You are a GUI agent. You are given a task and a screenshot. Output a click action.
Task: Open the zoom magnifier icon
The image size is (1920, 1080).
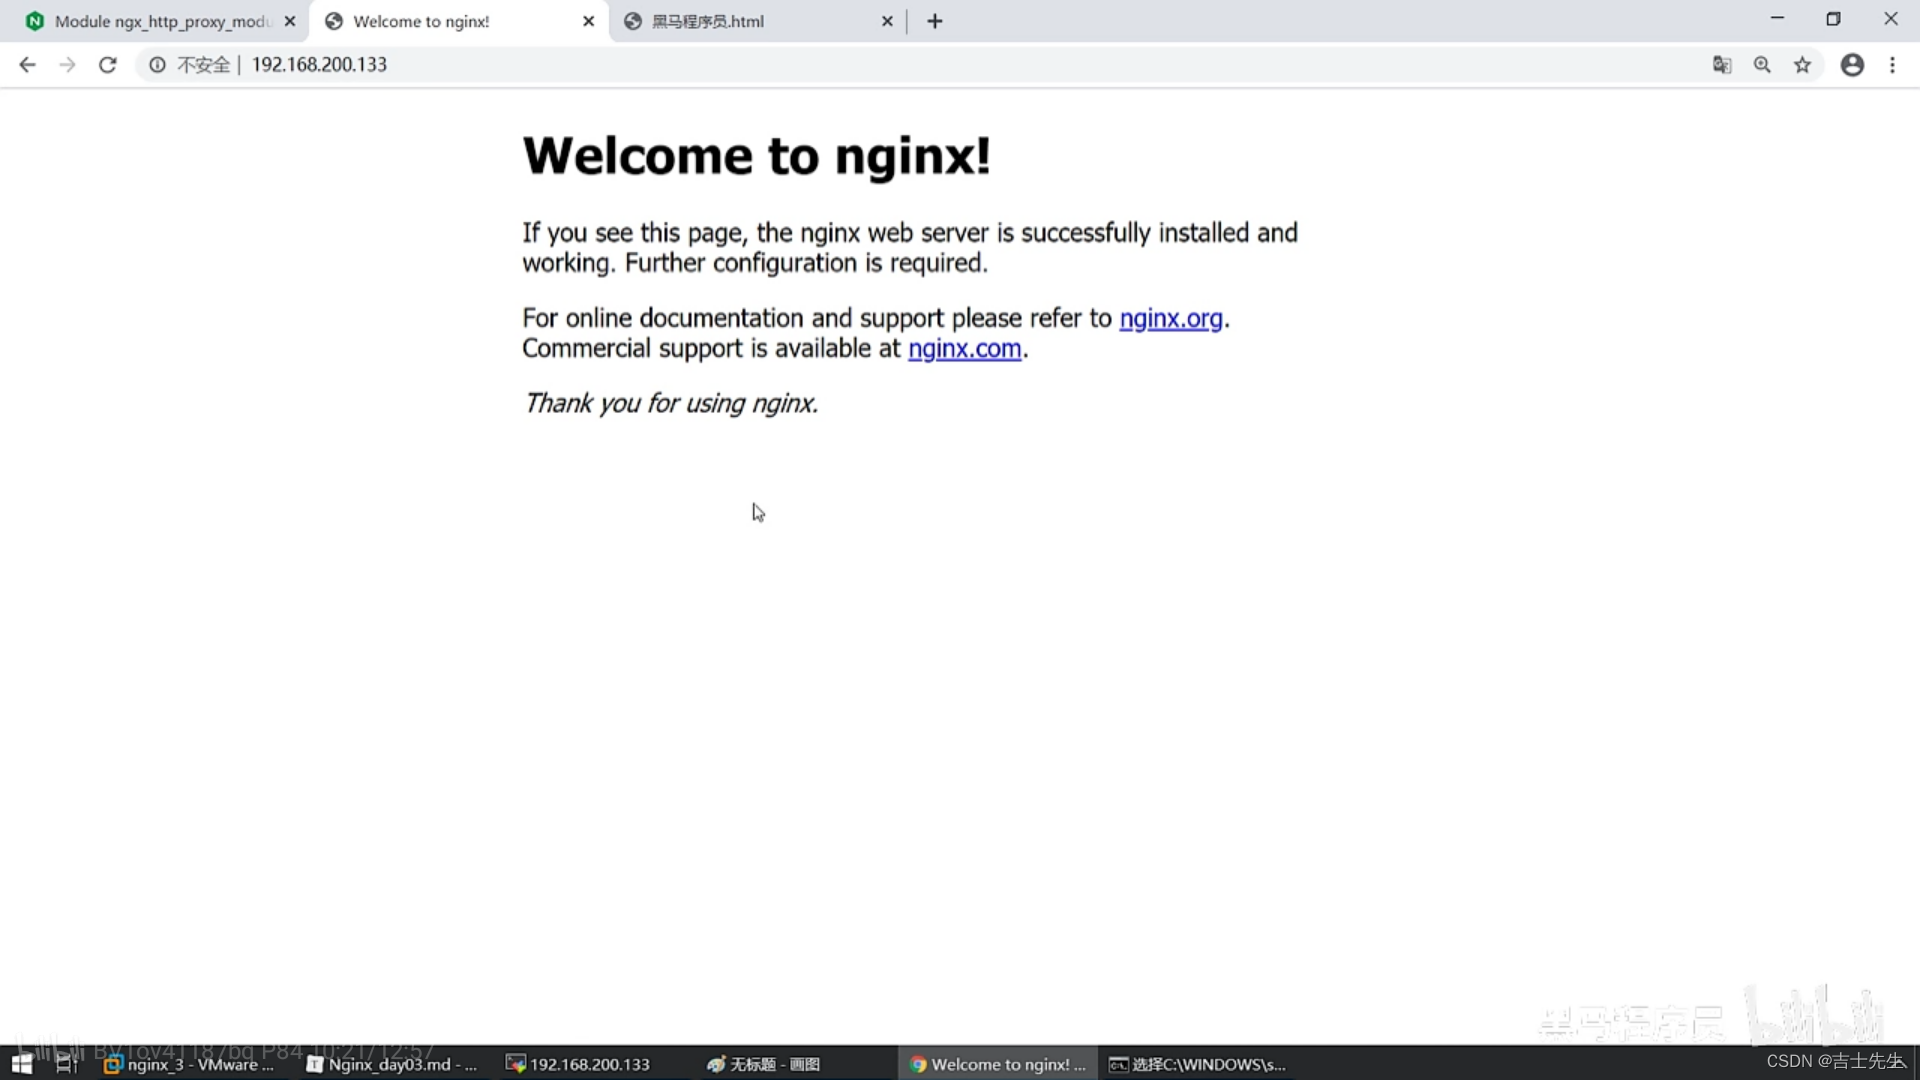point(1762,65)
